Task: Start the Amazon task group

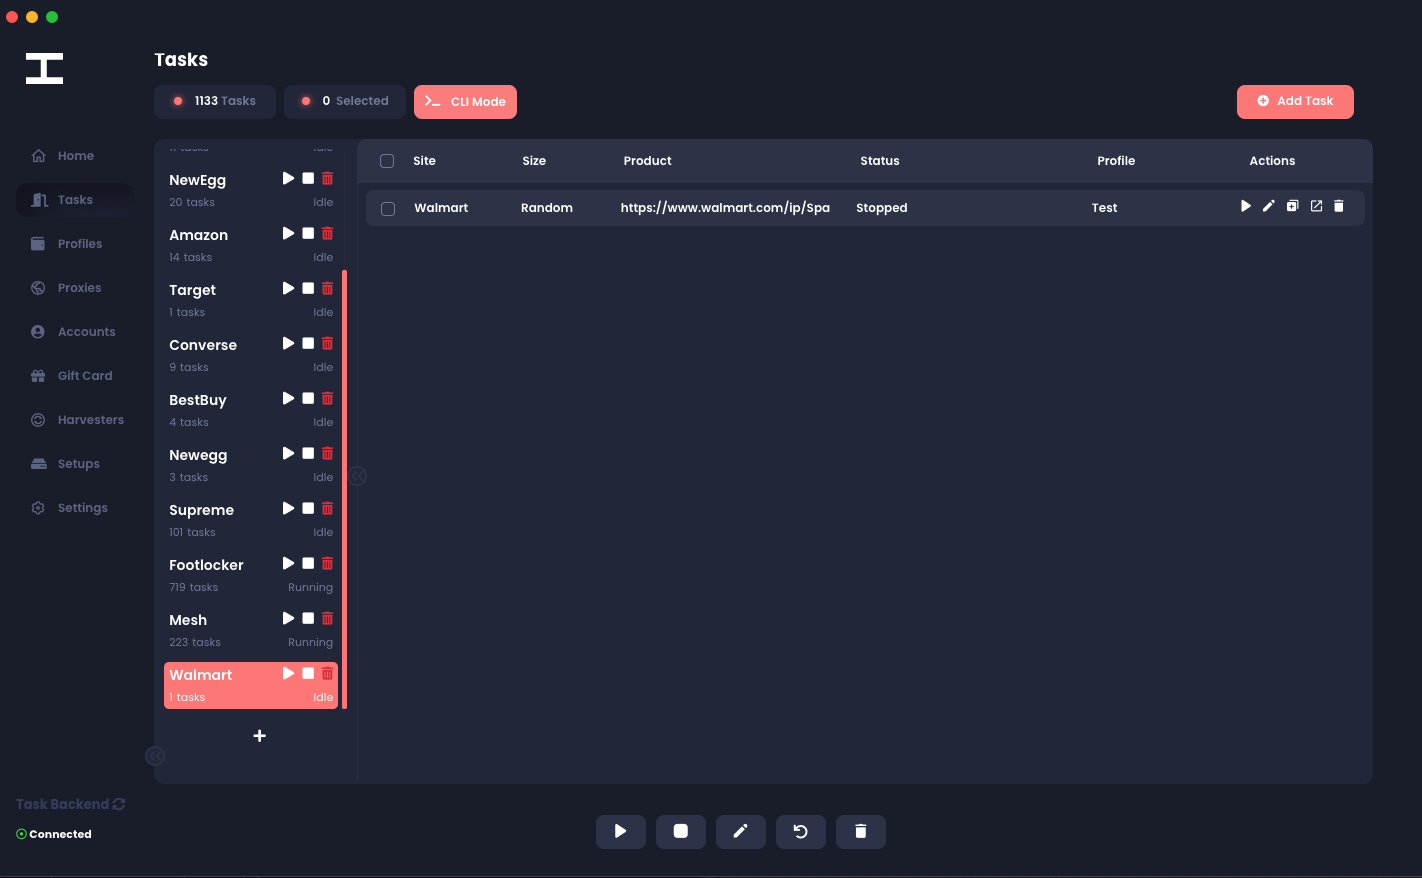Action: click(x=288, y=233)
